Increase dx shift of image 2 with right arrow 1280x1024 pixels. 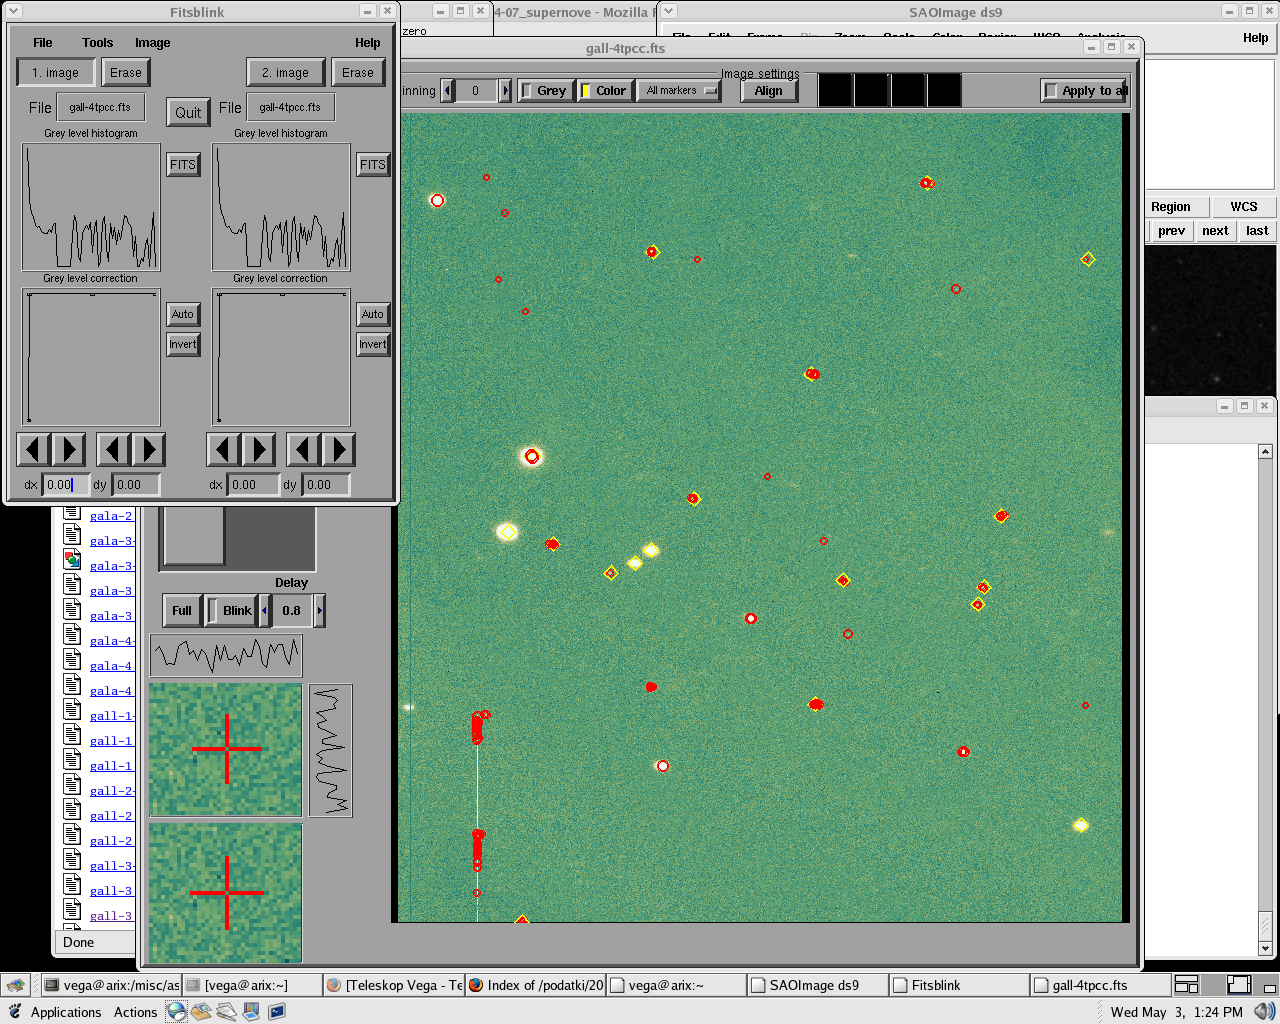pyautogui.click(x=259, y=450)
